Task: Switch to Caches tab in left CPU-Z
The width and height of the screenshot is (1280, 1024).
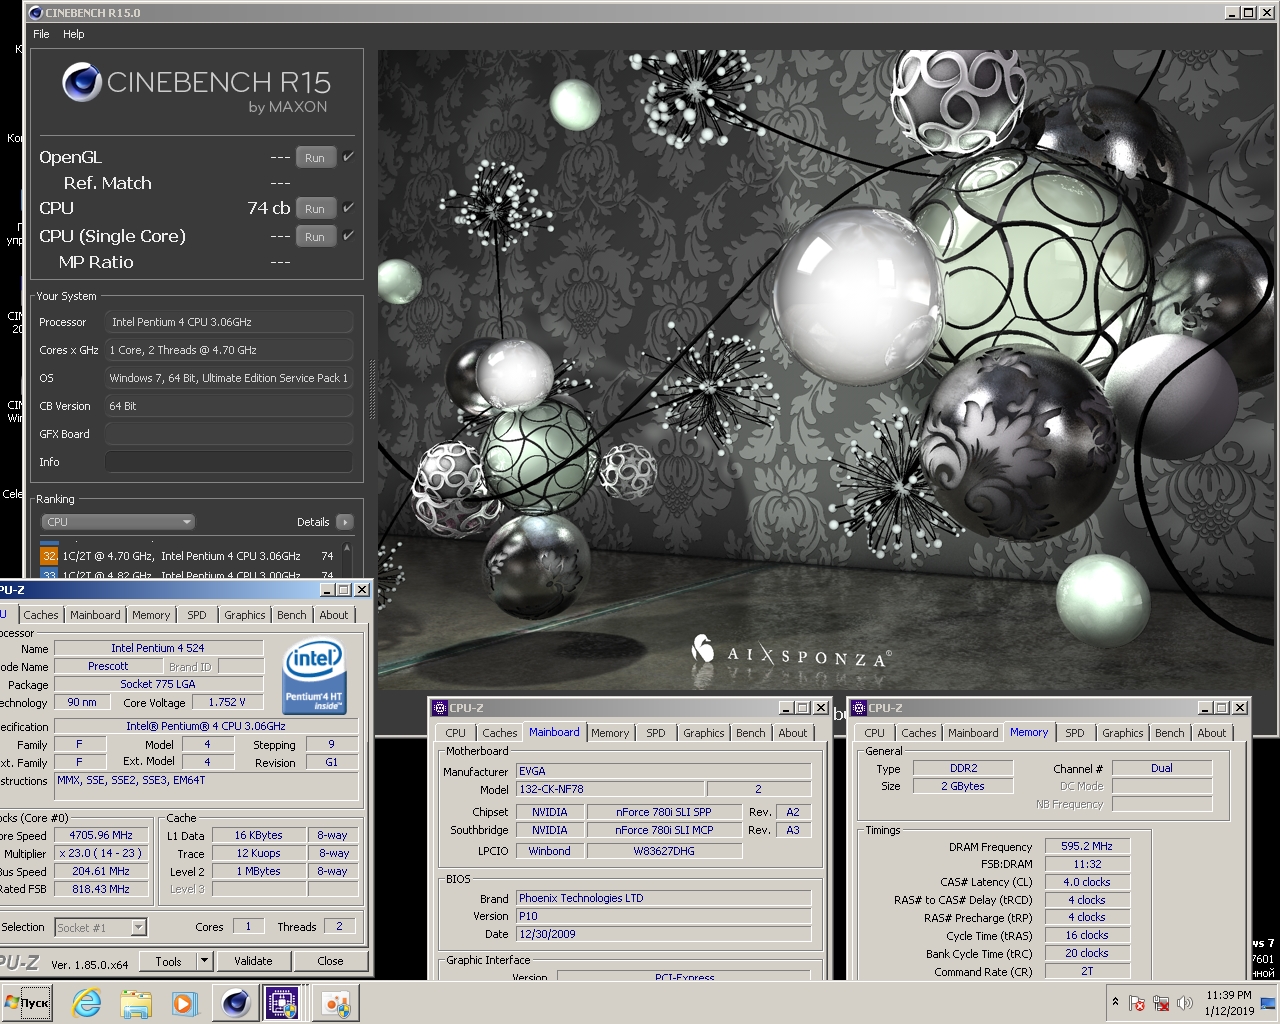Action: [x=41, y=615]
